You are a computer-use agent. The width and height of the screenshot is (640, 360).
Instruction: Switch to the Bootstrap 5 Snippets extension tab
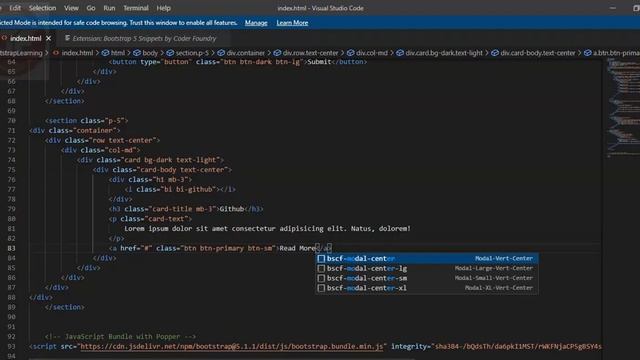144,38
